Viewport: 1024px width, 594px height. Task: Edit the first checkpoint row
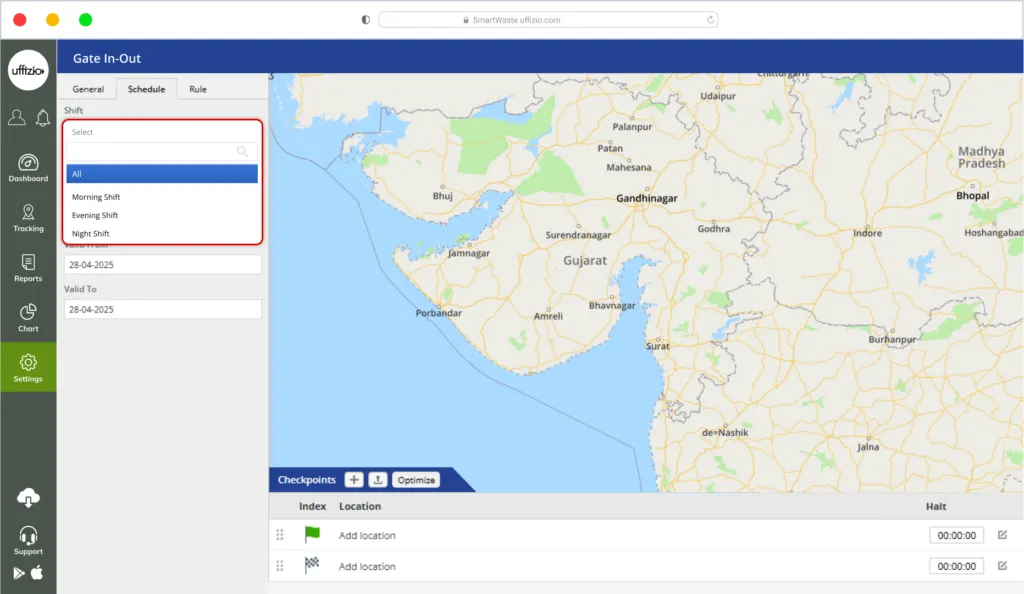point(1002,535)
